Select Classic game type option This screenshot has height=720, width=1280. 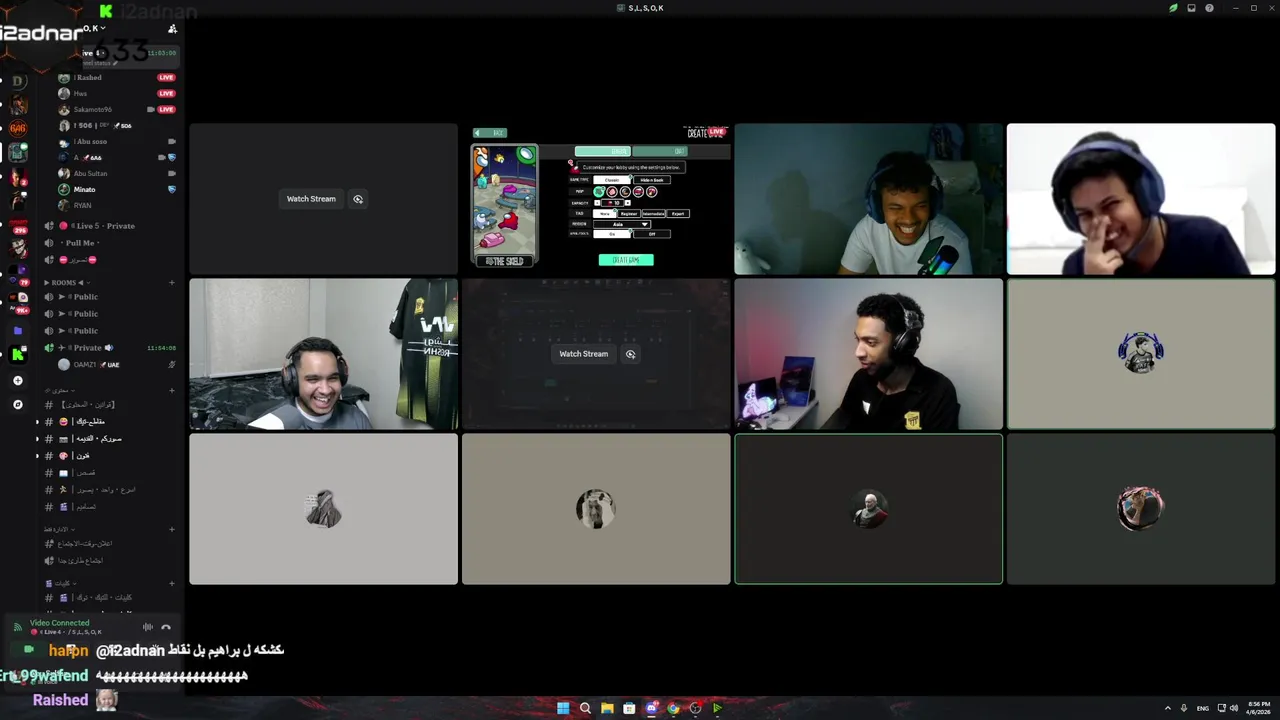click(x=612, y=180)
